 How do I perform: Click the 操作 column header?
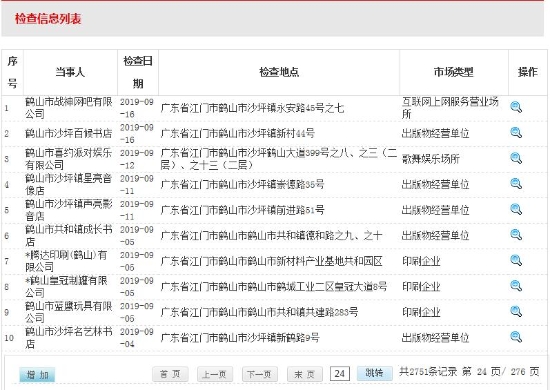(x=528, y=72)
